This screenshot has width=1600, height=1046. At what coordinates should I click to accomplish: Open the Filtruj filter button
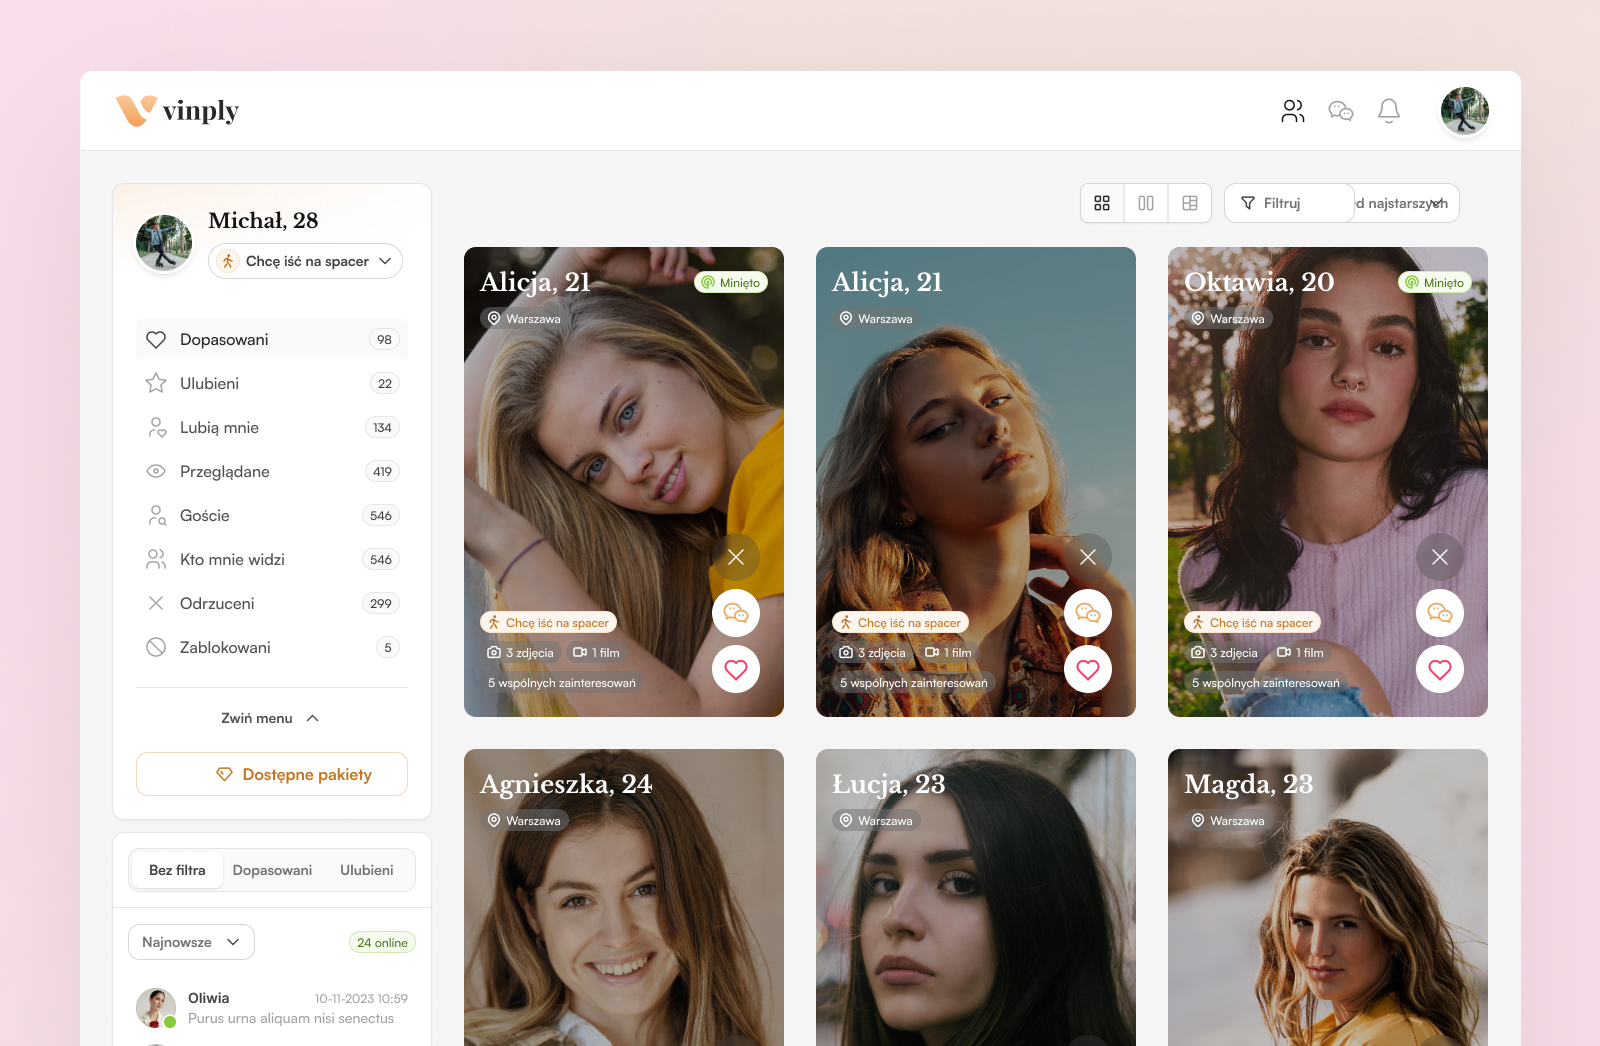pyautogui.click(x=1289, y=203)
